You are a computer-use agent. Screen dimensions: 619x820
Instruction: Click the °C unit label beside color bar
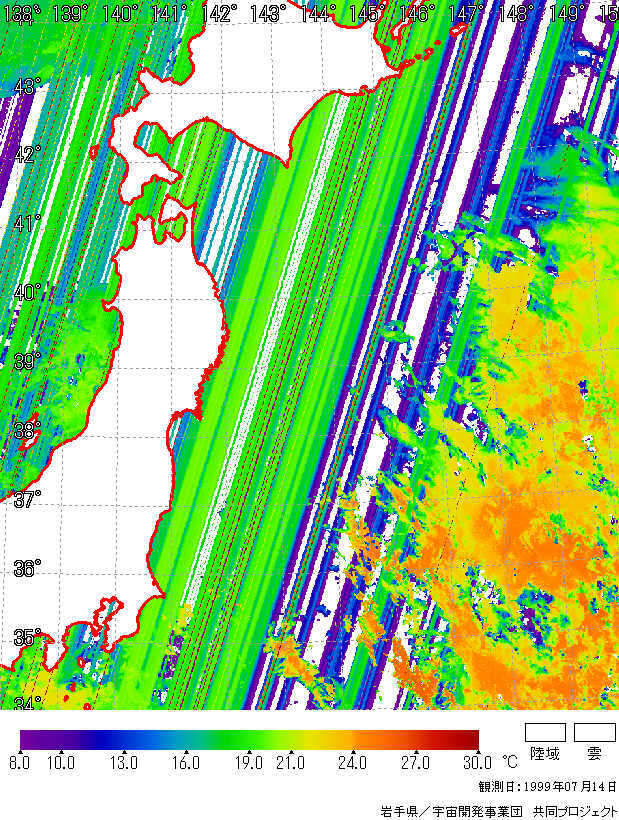click(x=510, y=761)
